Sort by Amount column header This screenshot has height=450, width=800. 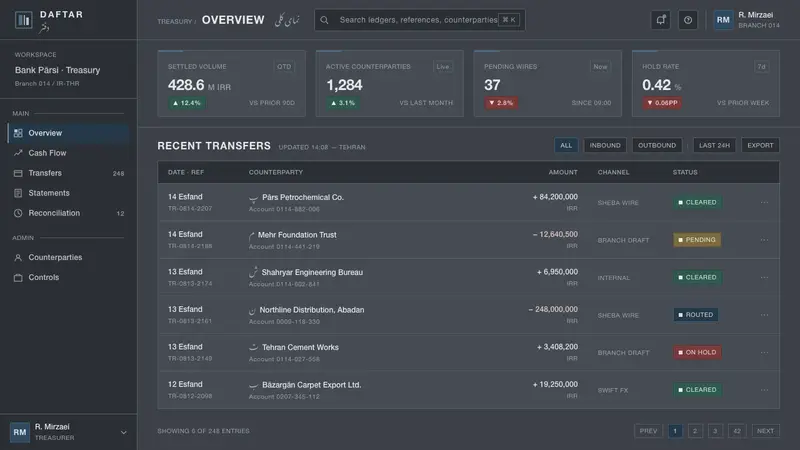563,172
